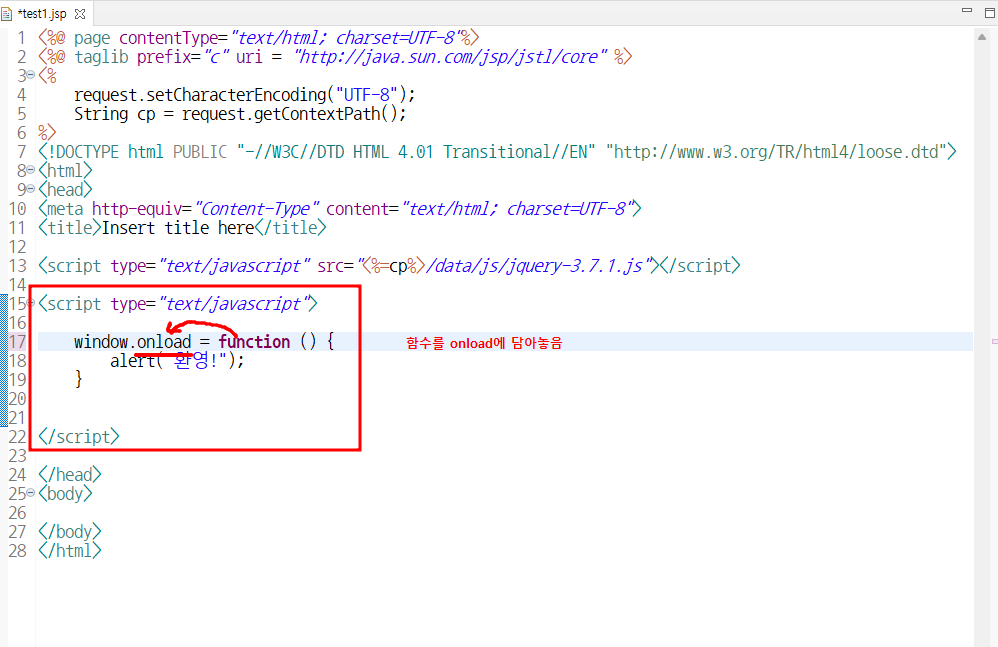Viewport: 998px width, 647px height.
Task: Click the 'function' keyword on line 17
Action: tap(254, 342)
